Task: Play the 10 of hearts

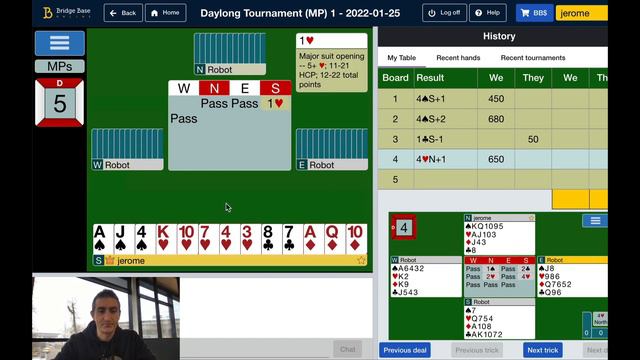Action: pyautogui.click(x=187, y=239)
